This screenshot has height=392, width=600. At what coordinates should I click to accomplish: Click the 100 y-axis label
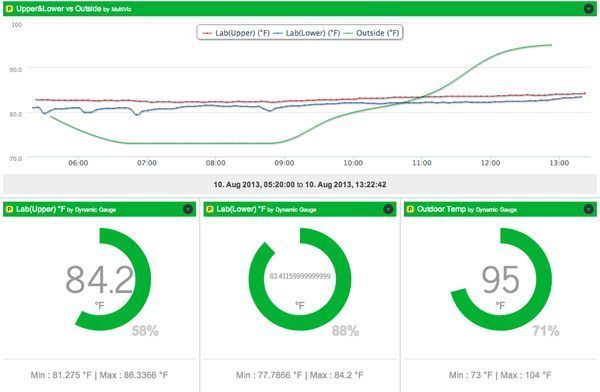point(16,24)
